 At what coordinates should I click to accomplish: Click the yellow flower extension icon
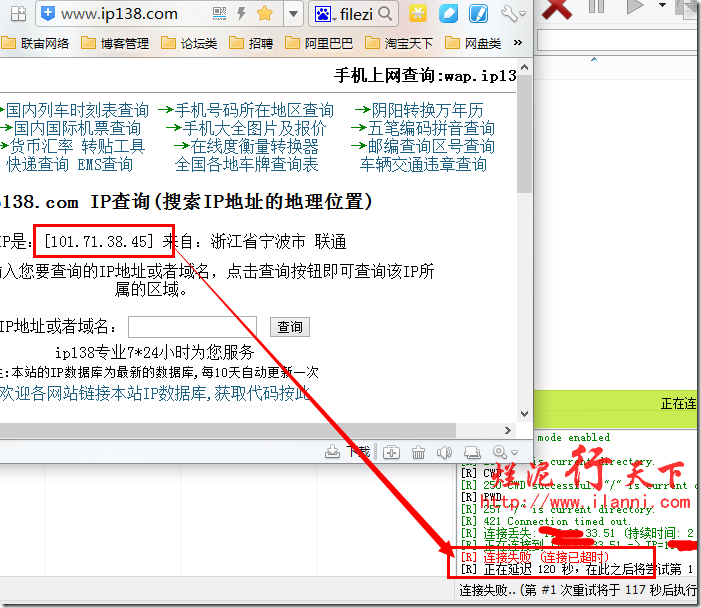[x=418, y=14]
